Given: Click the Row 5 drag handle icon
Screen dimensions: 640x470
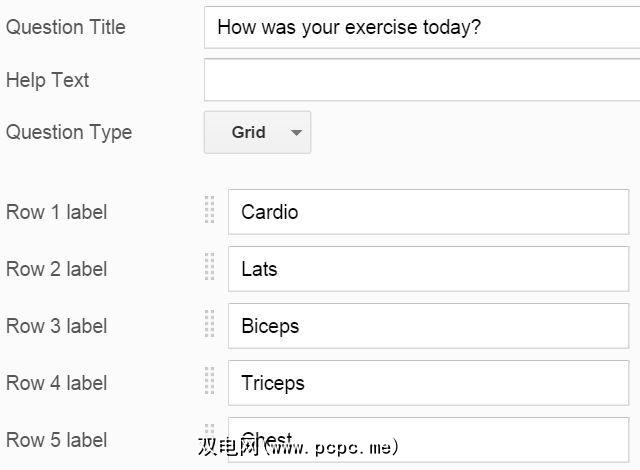Looking at the screenshot, I should coord(210,435).
